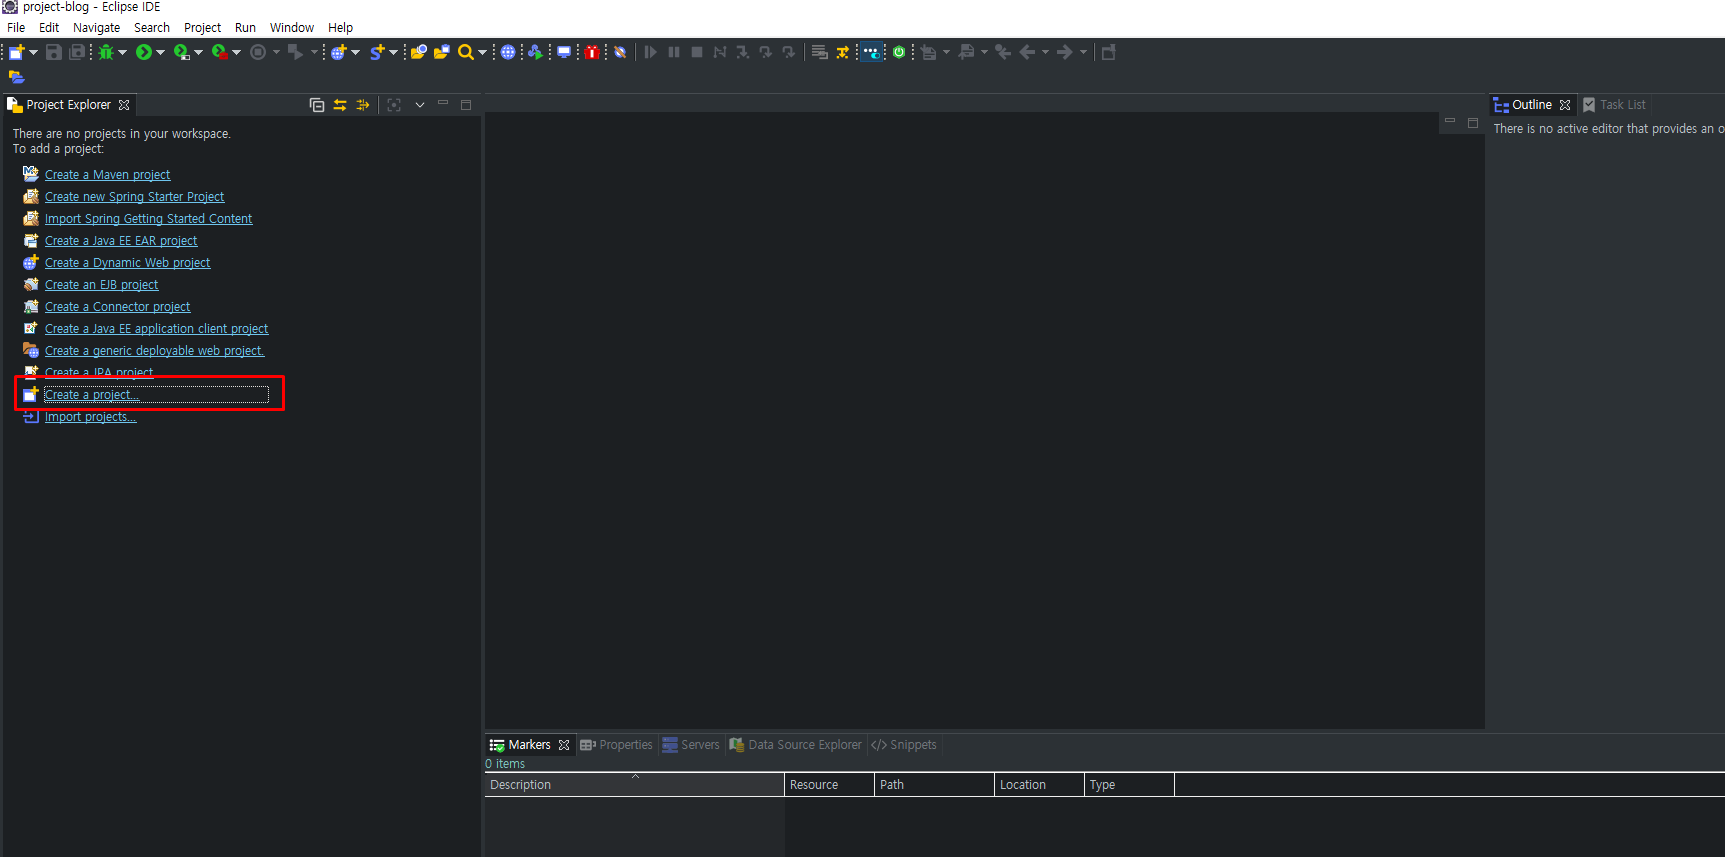Open dropdown next to Spring Starter S icon
The height and width of the screenshot is (857, 1725).
393,52
